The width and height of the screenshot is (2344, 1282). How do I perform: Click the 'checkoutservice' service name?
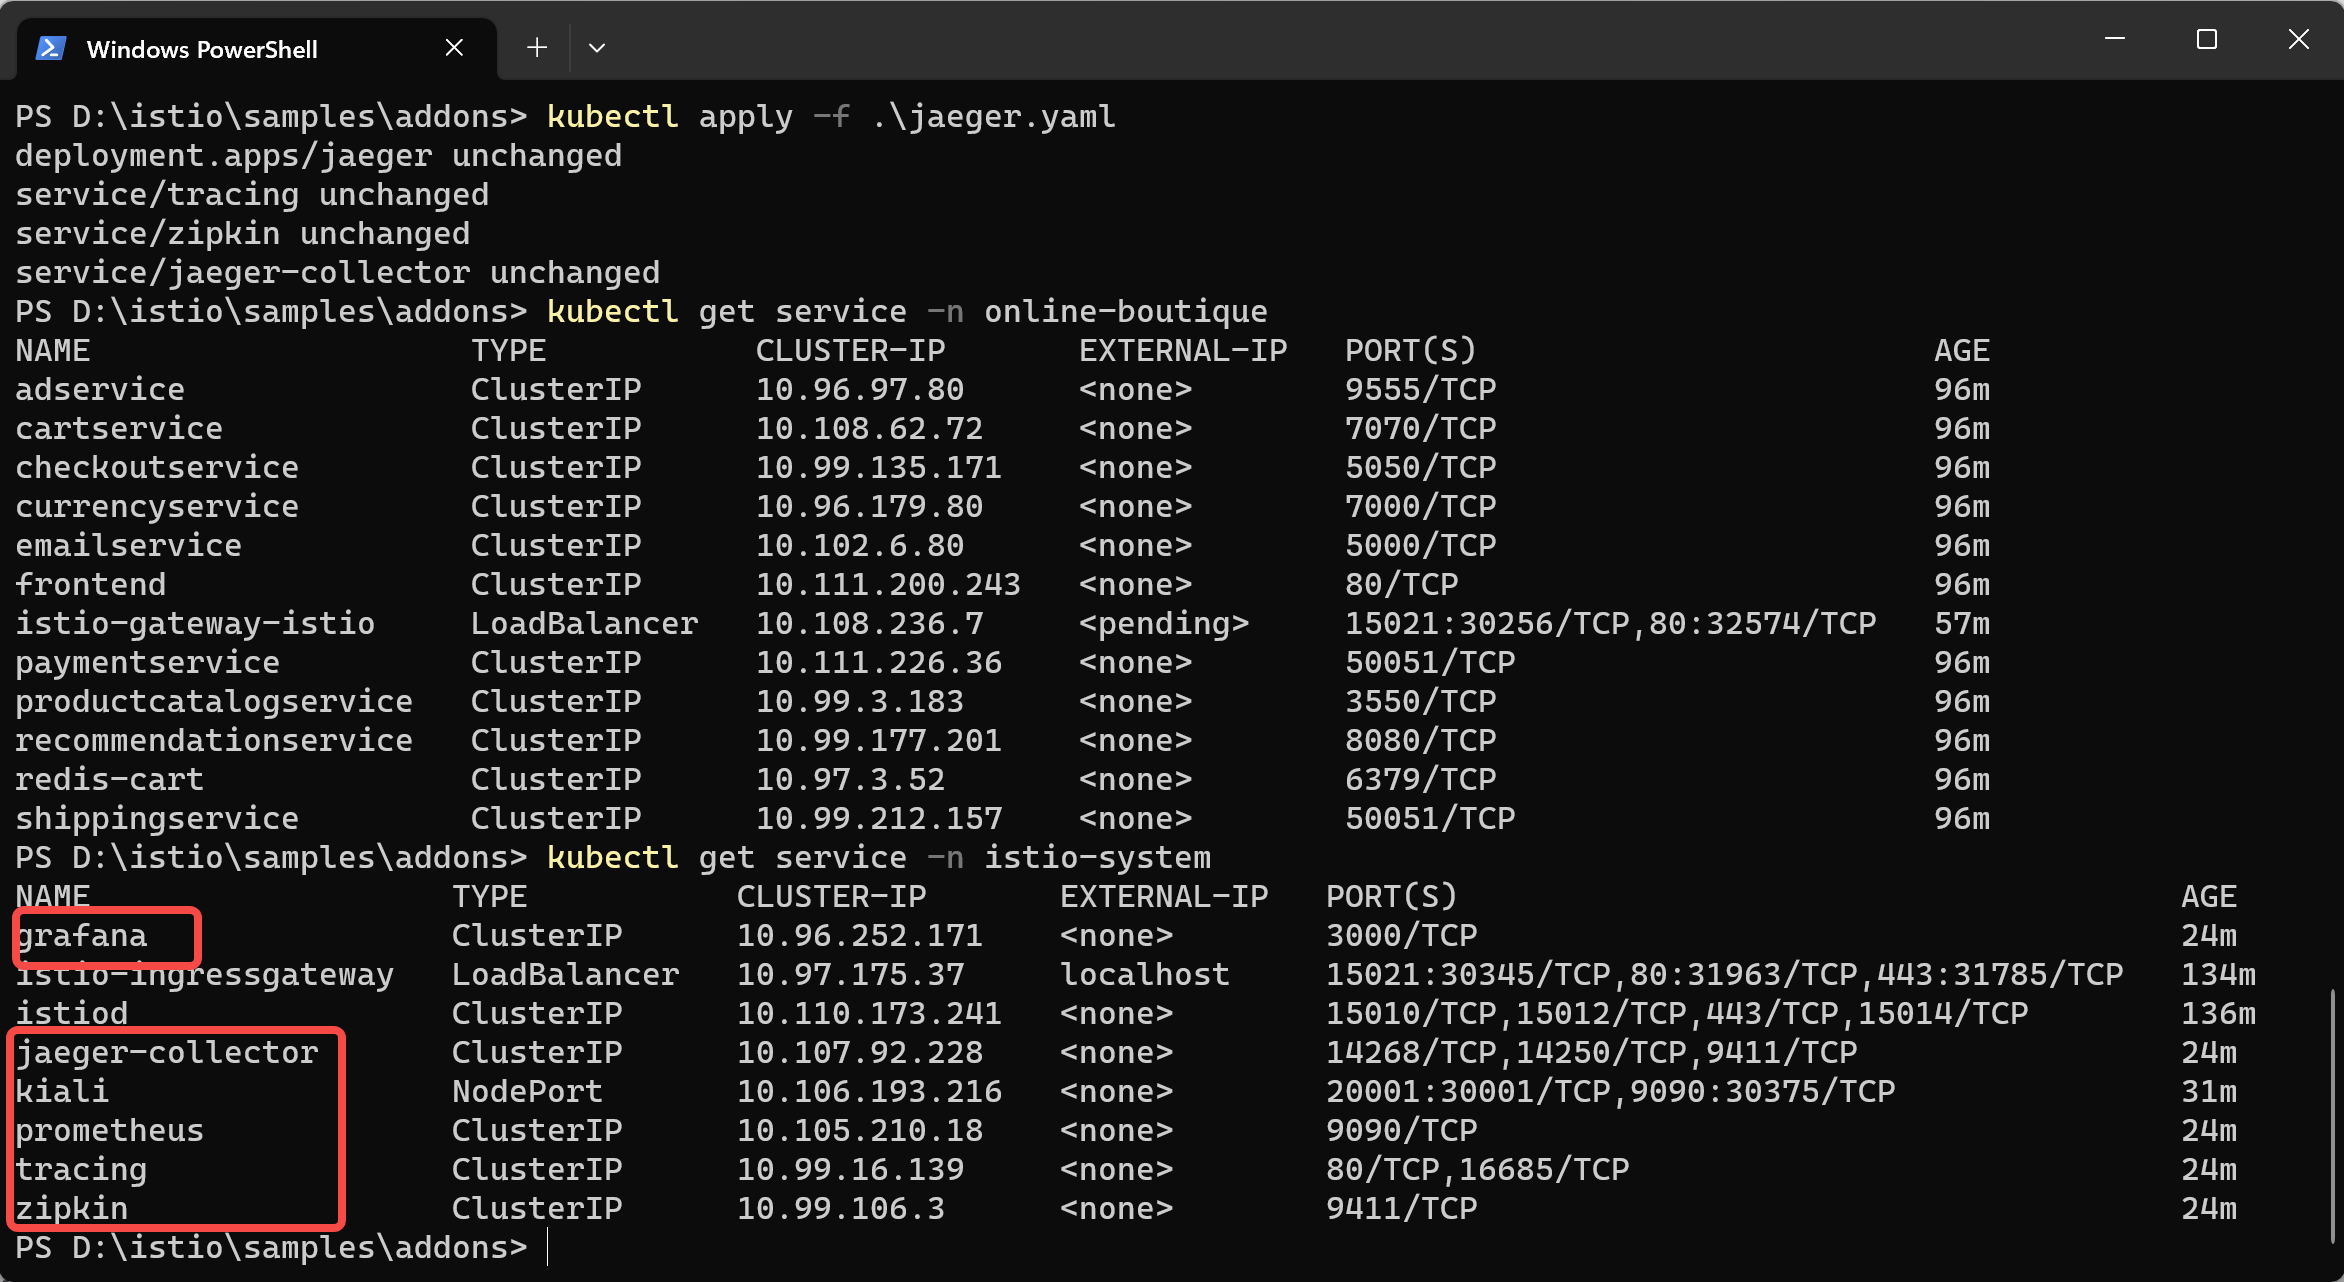(x=157, y=468)
